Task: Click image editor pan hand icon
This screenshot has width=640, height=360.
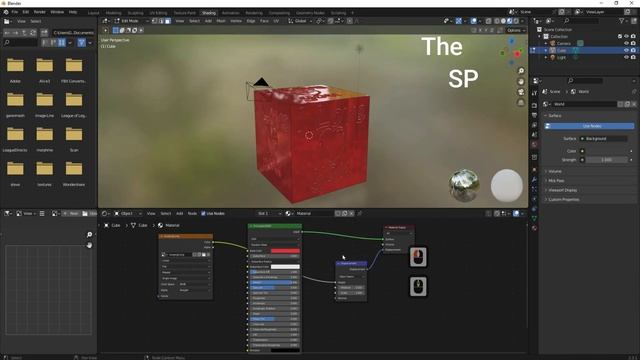Action: (89, 245)
